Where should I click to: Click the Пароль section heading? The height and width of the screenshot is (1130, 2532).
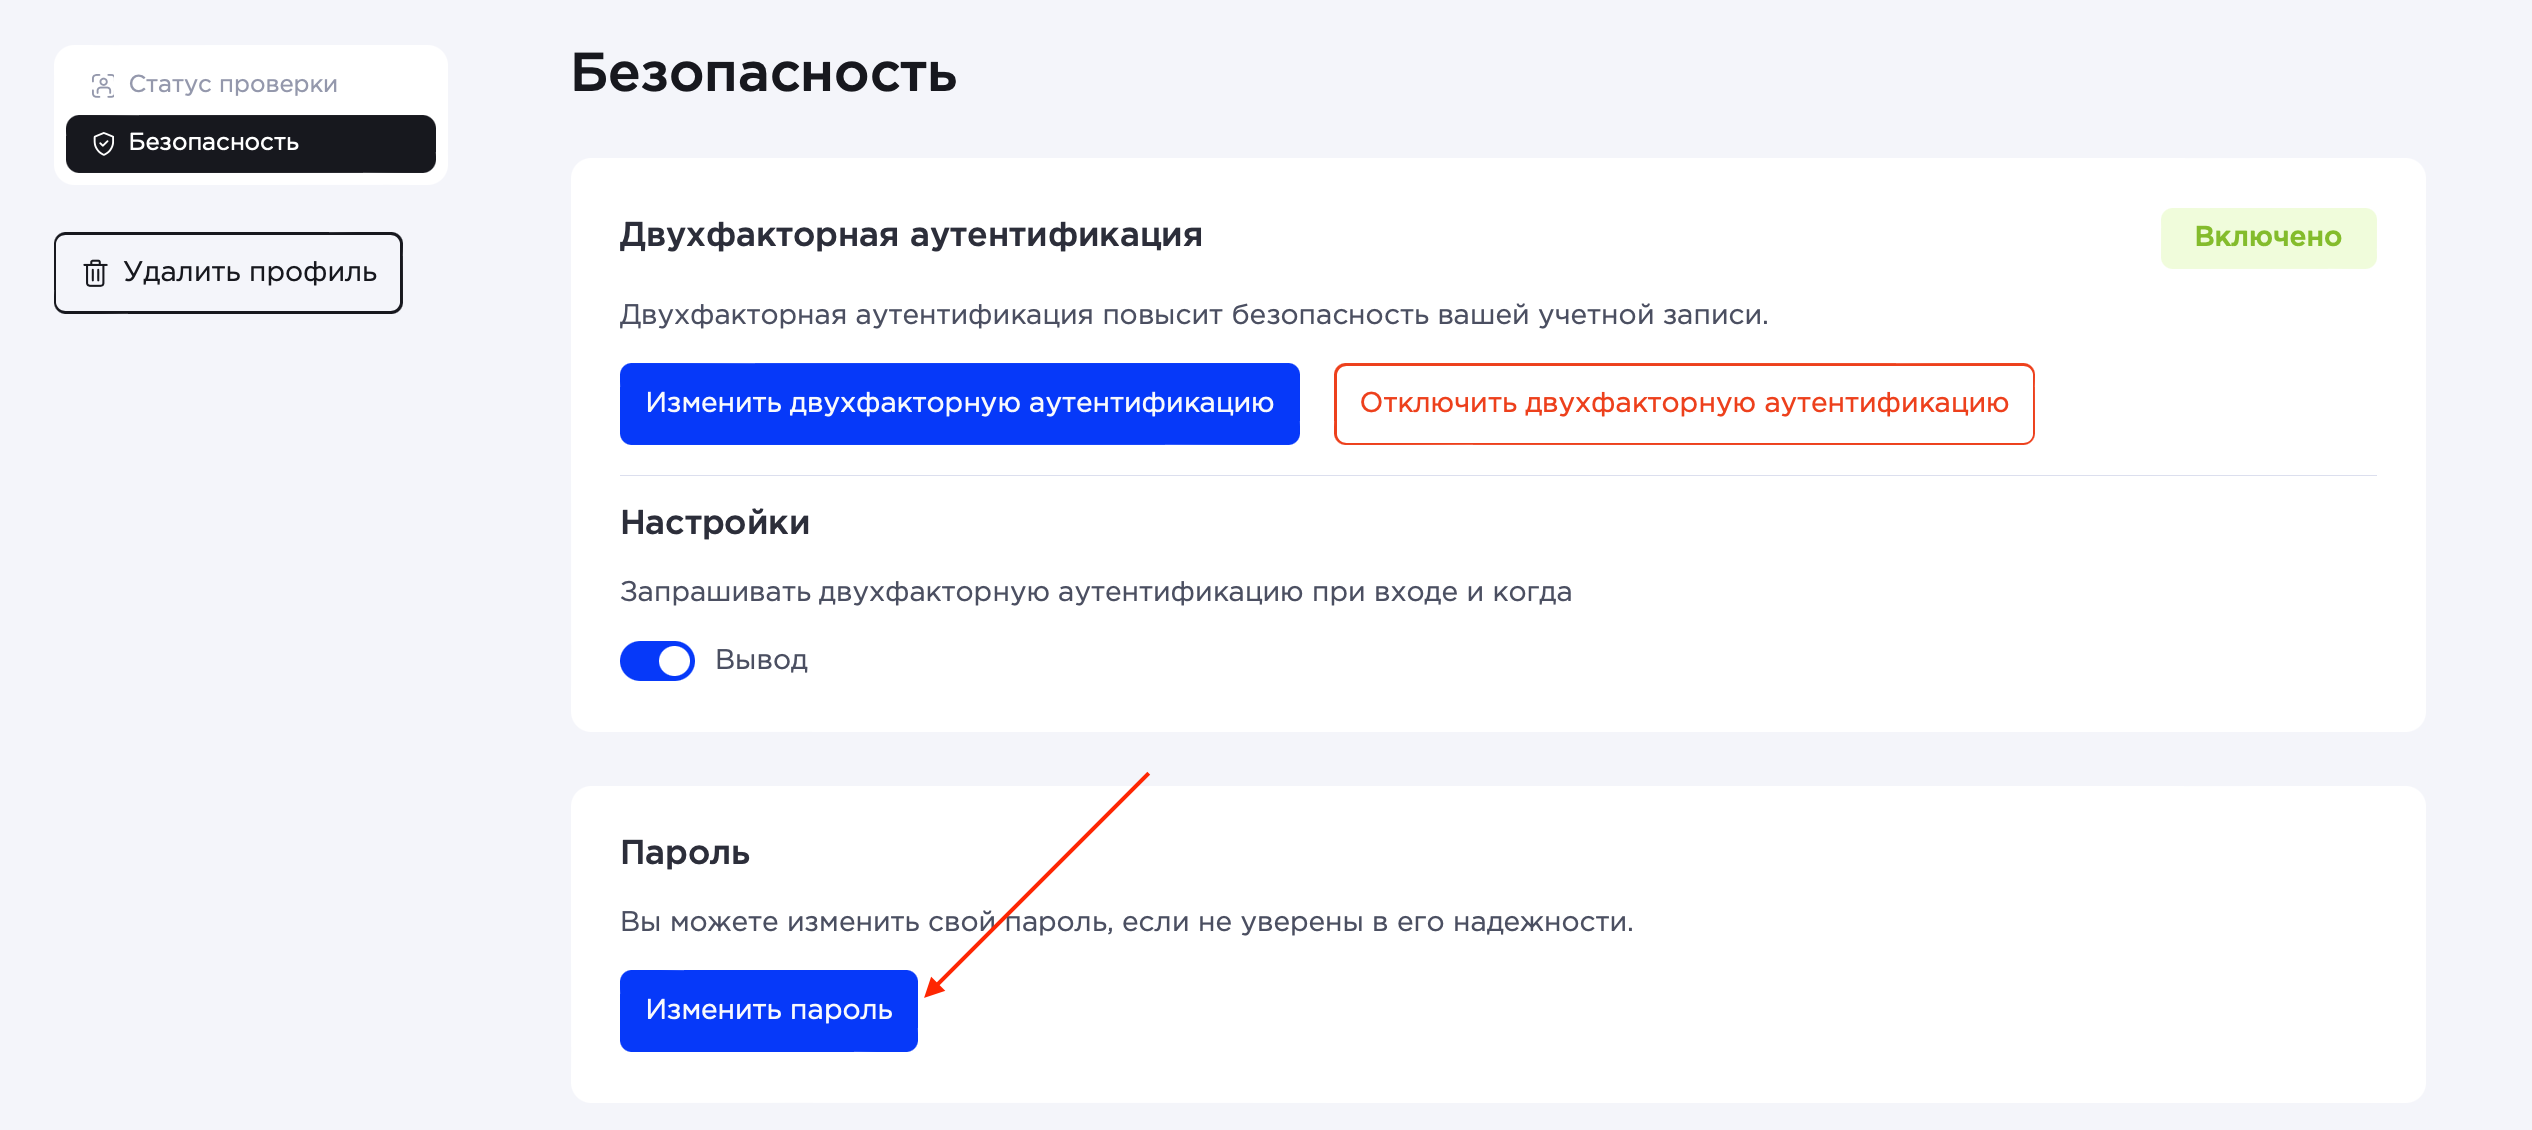(684, 852)
